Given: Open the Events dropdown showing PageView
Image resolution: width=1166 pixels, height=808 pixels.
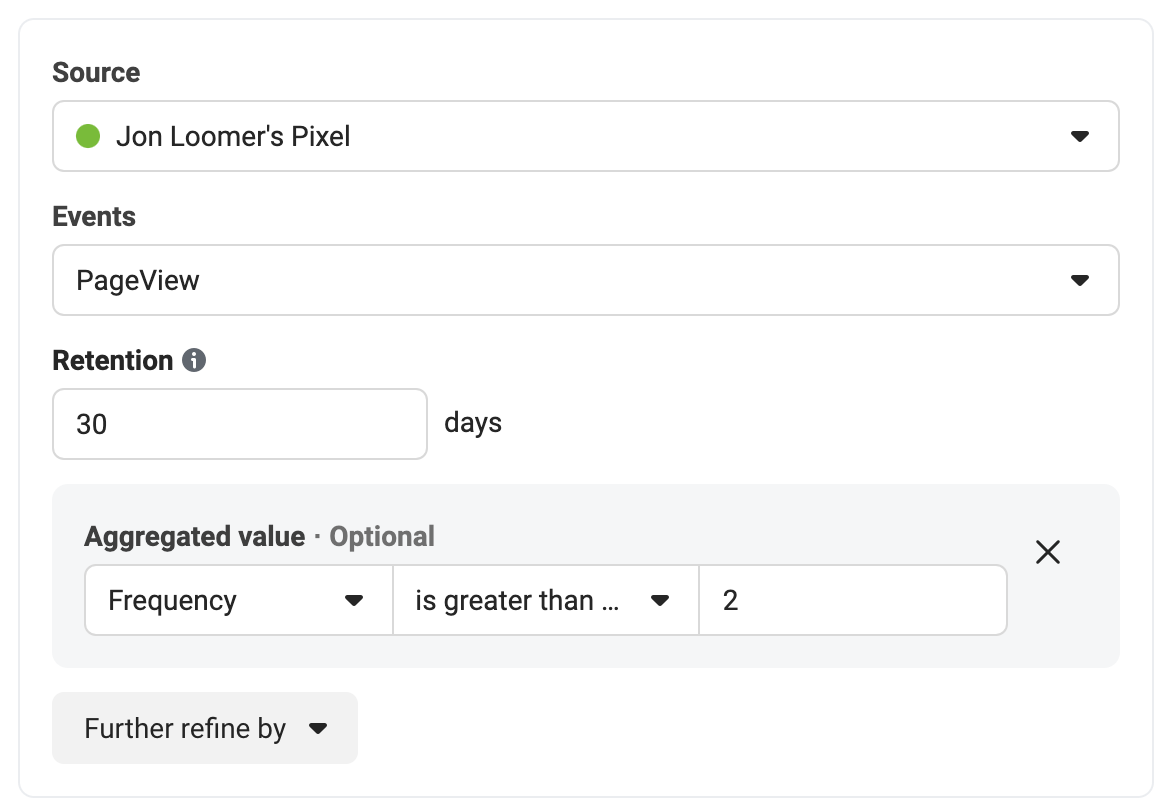Looking at the screenshot, I should (x=585, y=280).
